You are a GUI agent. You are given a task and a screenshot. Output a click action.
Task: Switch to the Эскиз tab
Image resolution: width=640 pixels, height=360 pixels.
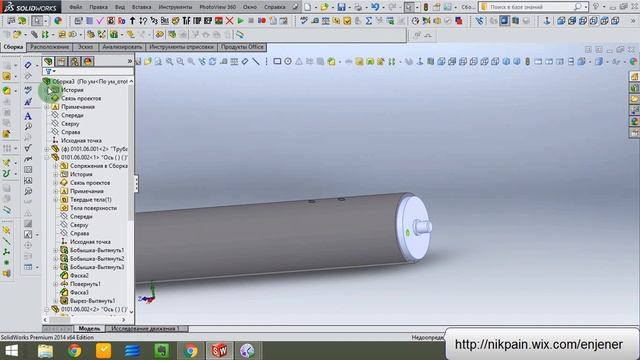(85, 47)
